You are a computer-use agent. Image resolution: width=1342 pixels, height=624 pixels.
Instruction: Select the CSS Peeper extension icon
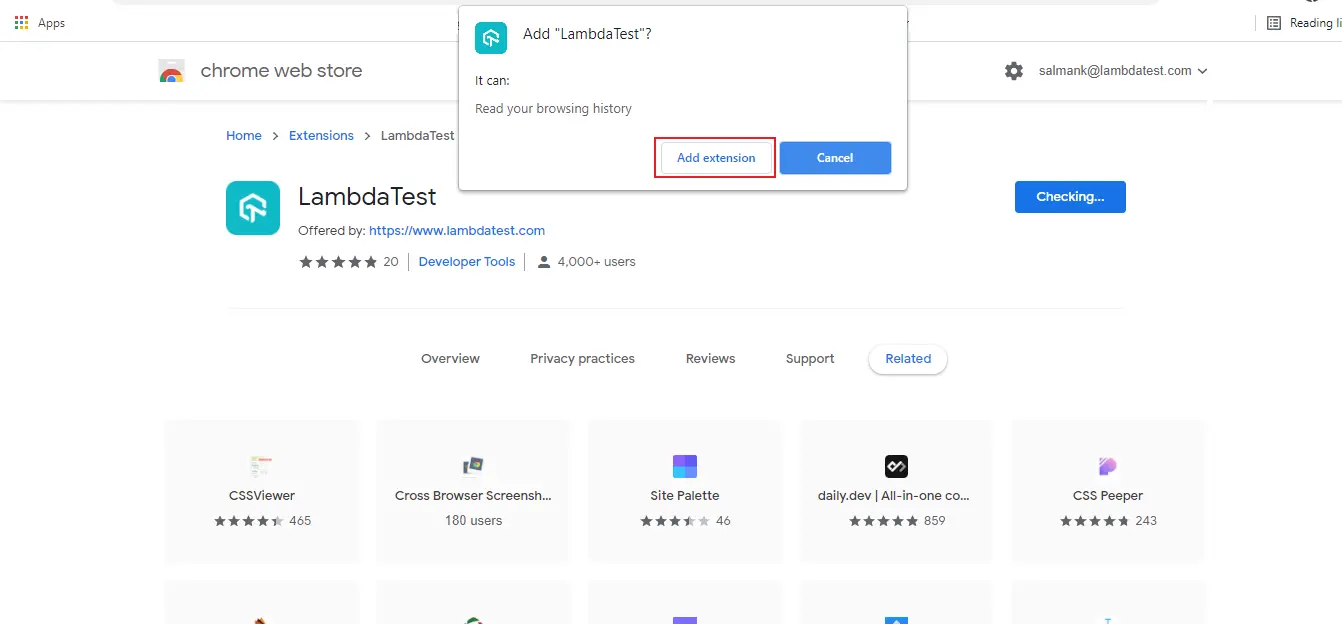point(1108,465)
